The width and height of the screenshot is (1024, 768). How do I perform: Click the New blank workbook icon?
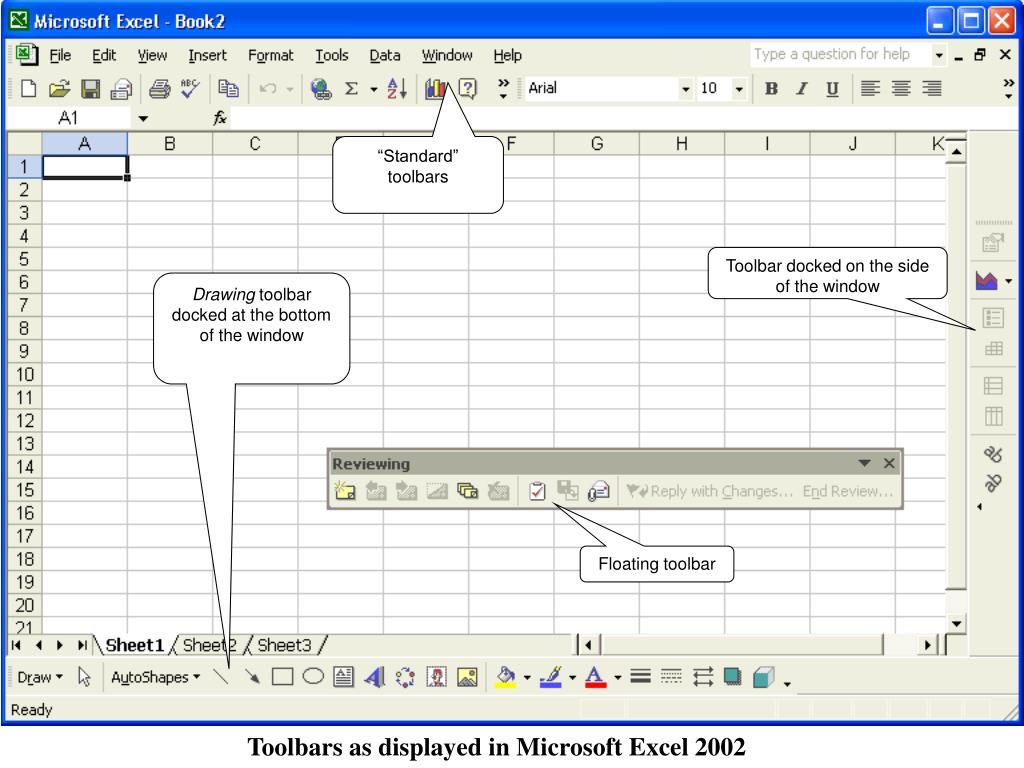pyautogui.click(x=28, y=88)
